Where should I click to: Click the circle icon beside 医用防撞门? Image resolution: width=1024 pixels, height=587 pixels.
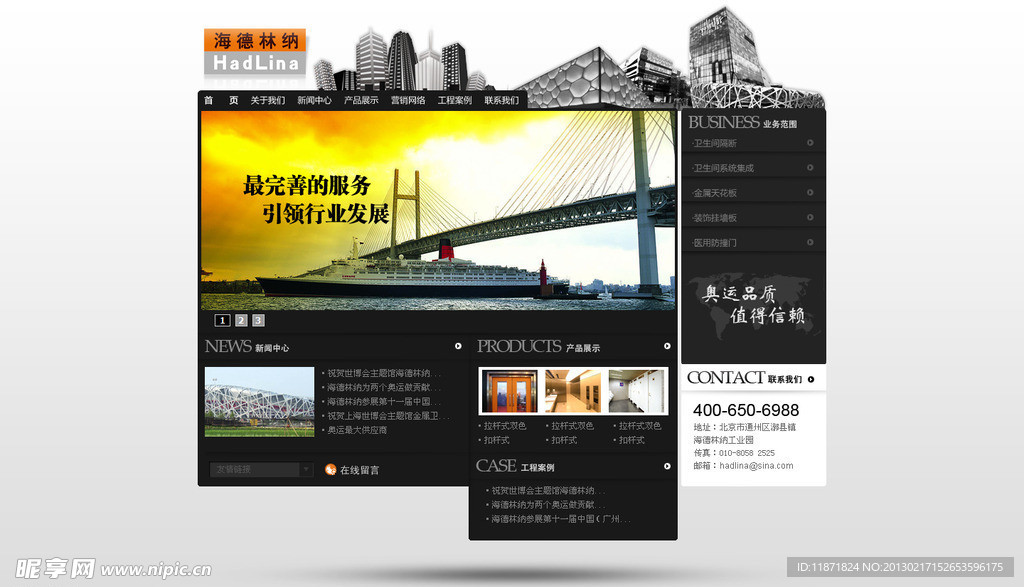(x=810, y=242)
